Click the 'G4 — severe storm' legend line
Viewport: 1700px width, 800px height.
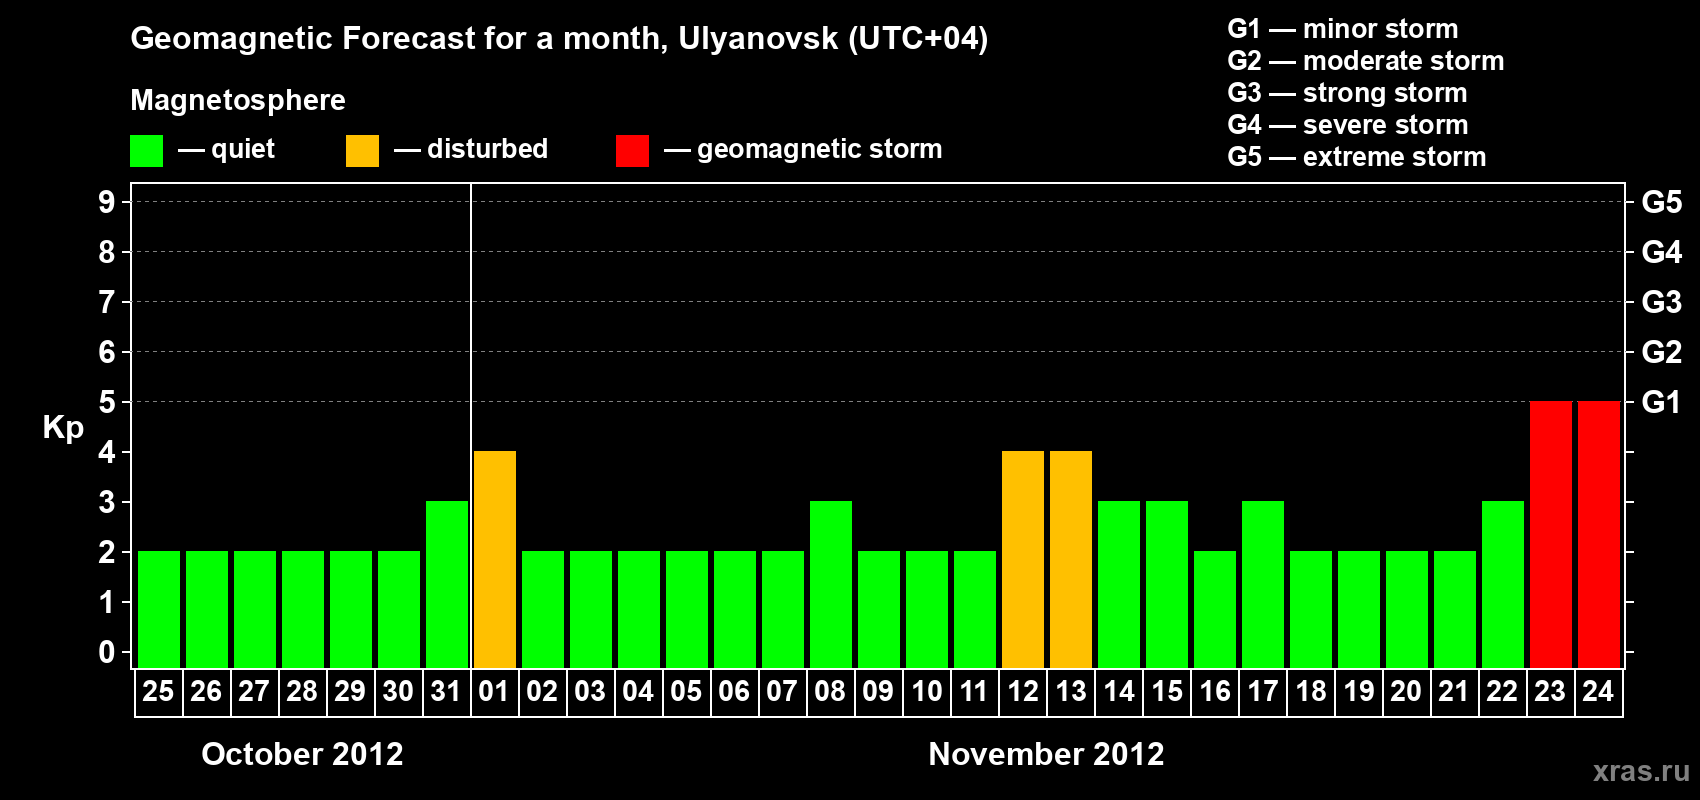(x=1348, y=125)
